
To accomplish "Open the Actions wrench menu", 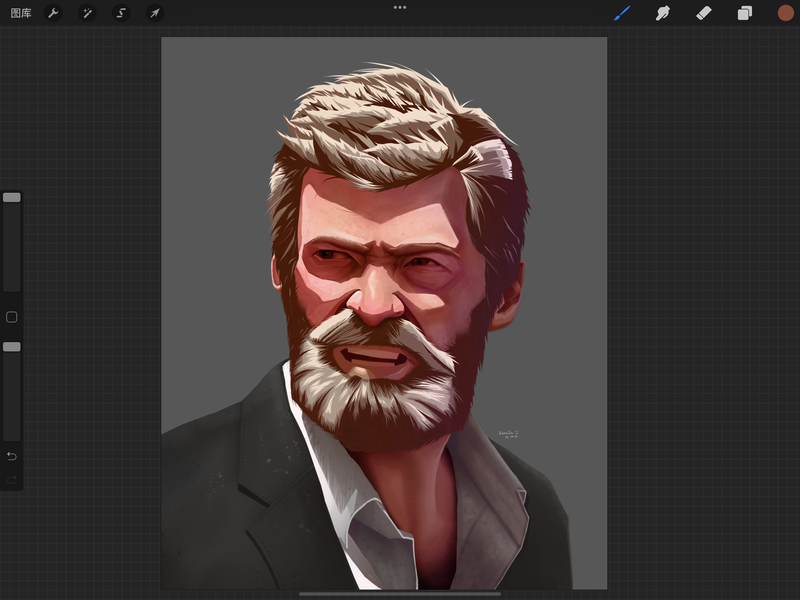I will point(53,13).
